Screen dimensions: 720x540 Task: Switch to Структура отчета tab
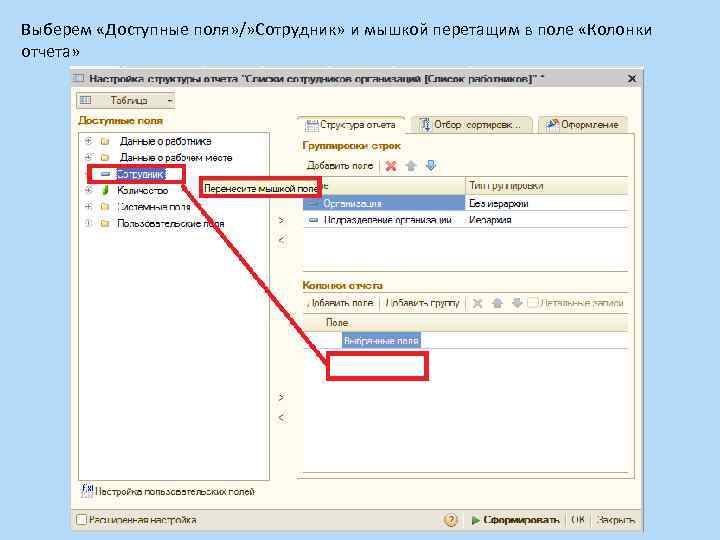click(351, 125)
